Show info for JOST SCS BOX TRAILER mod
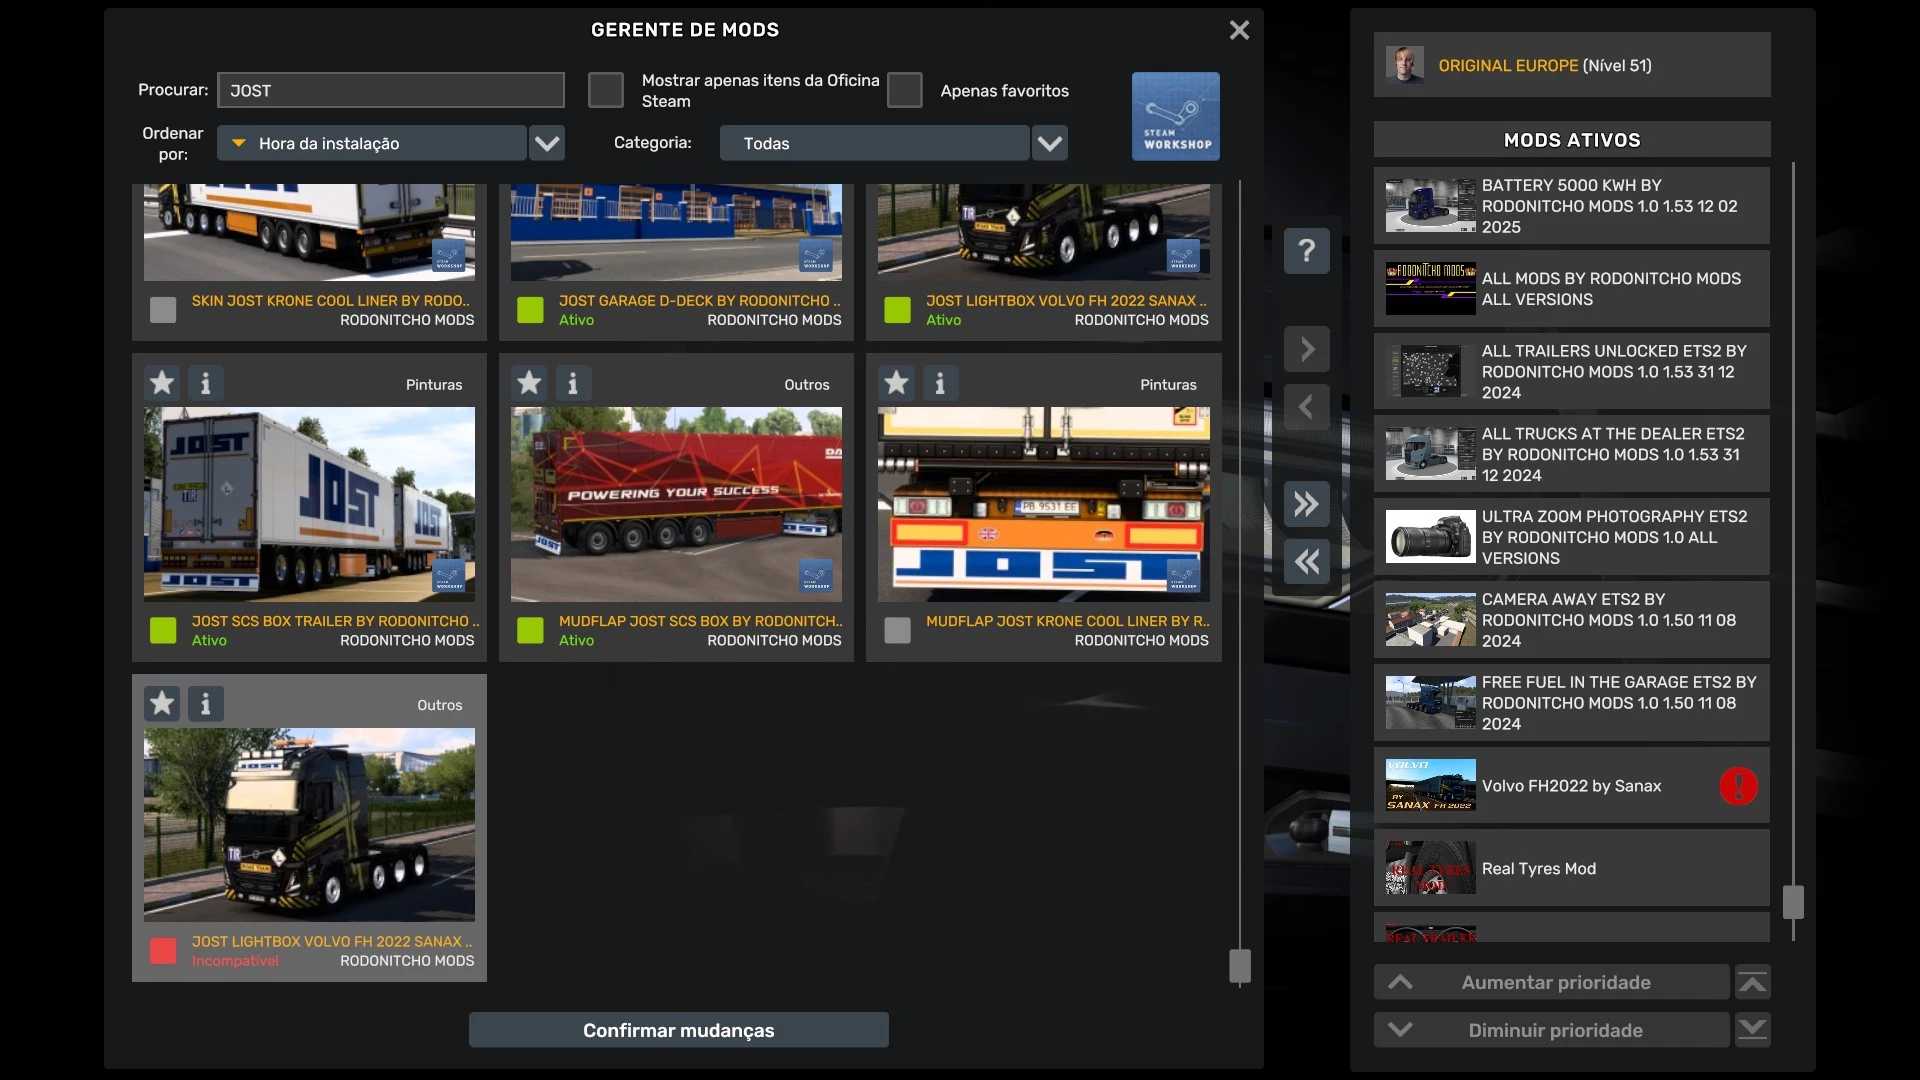 pos(206,383)
